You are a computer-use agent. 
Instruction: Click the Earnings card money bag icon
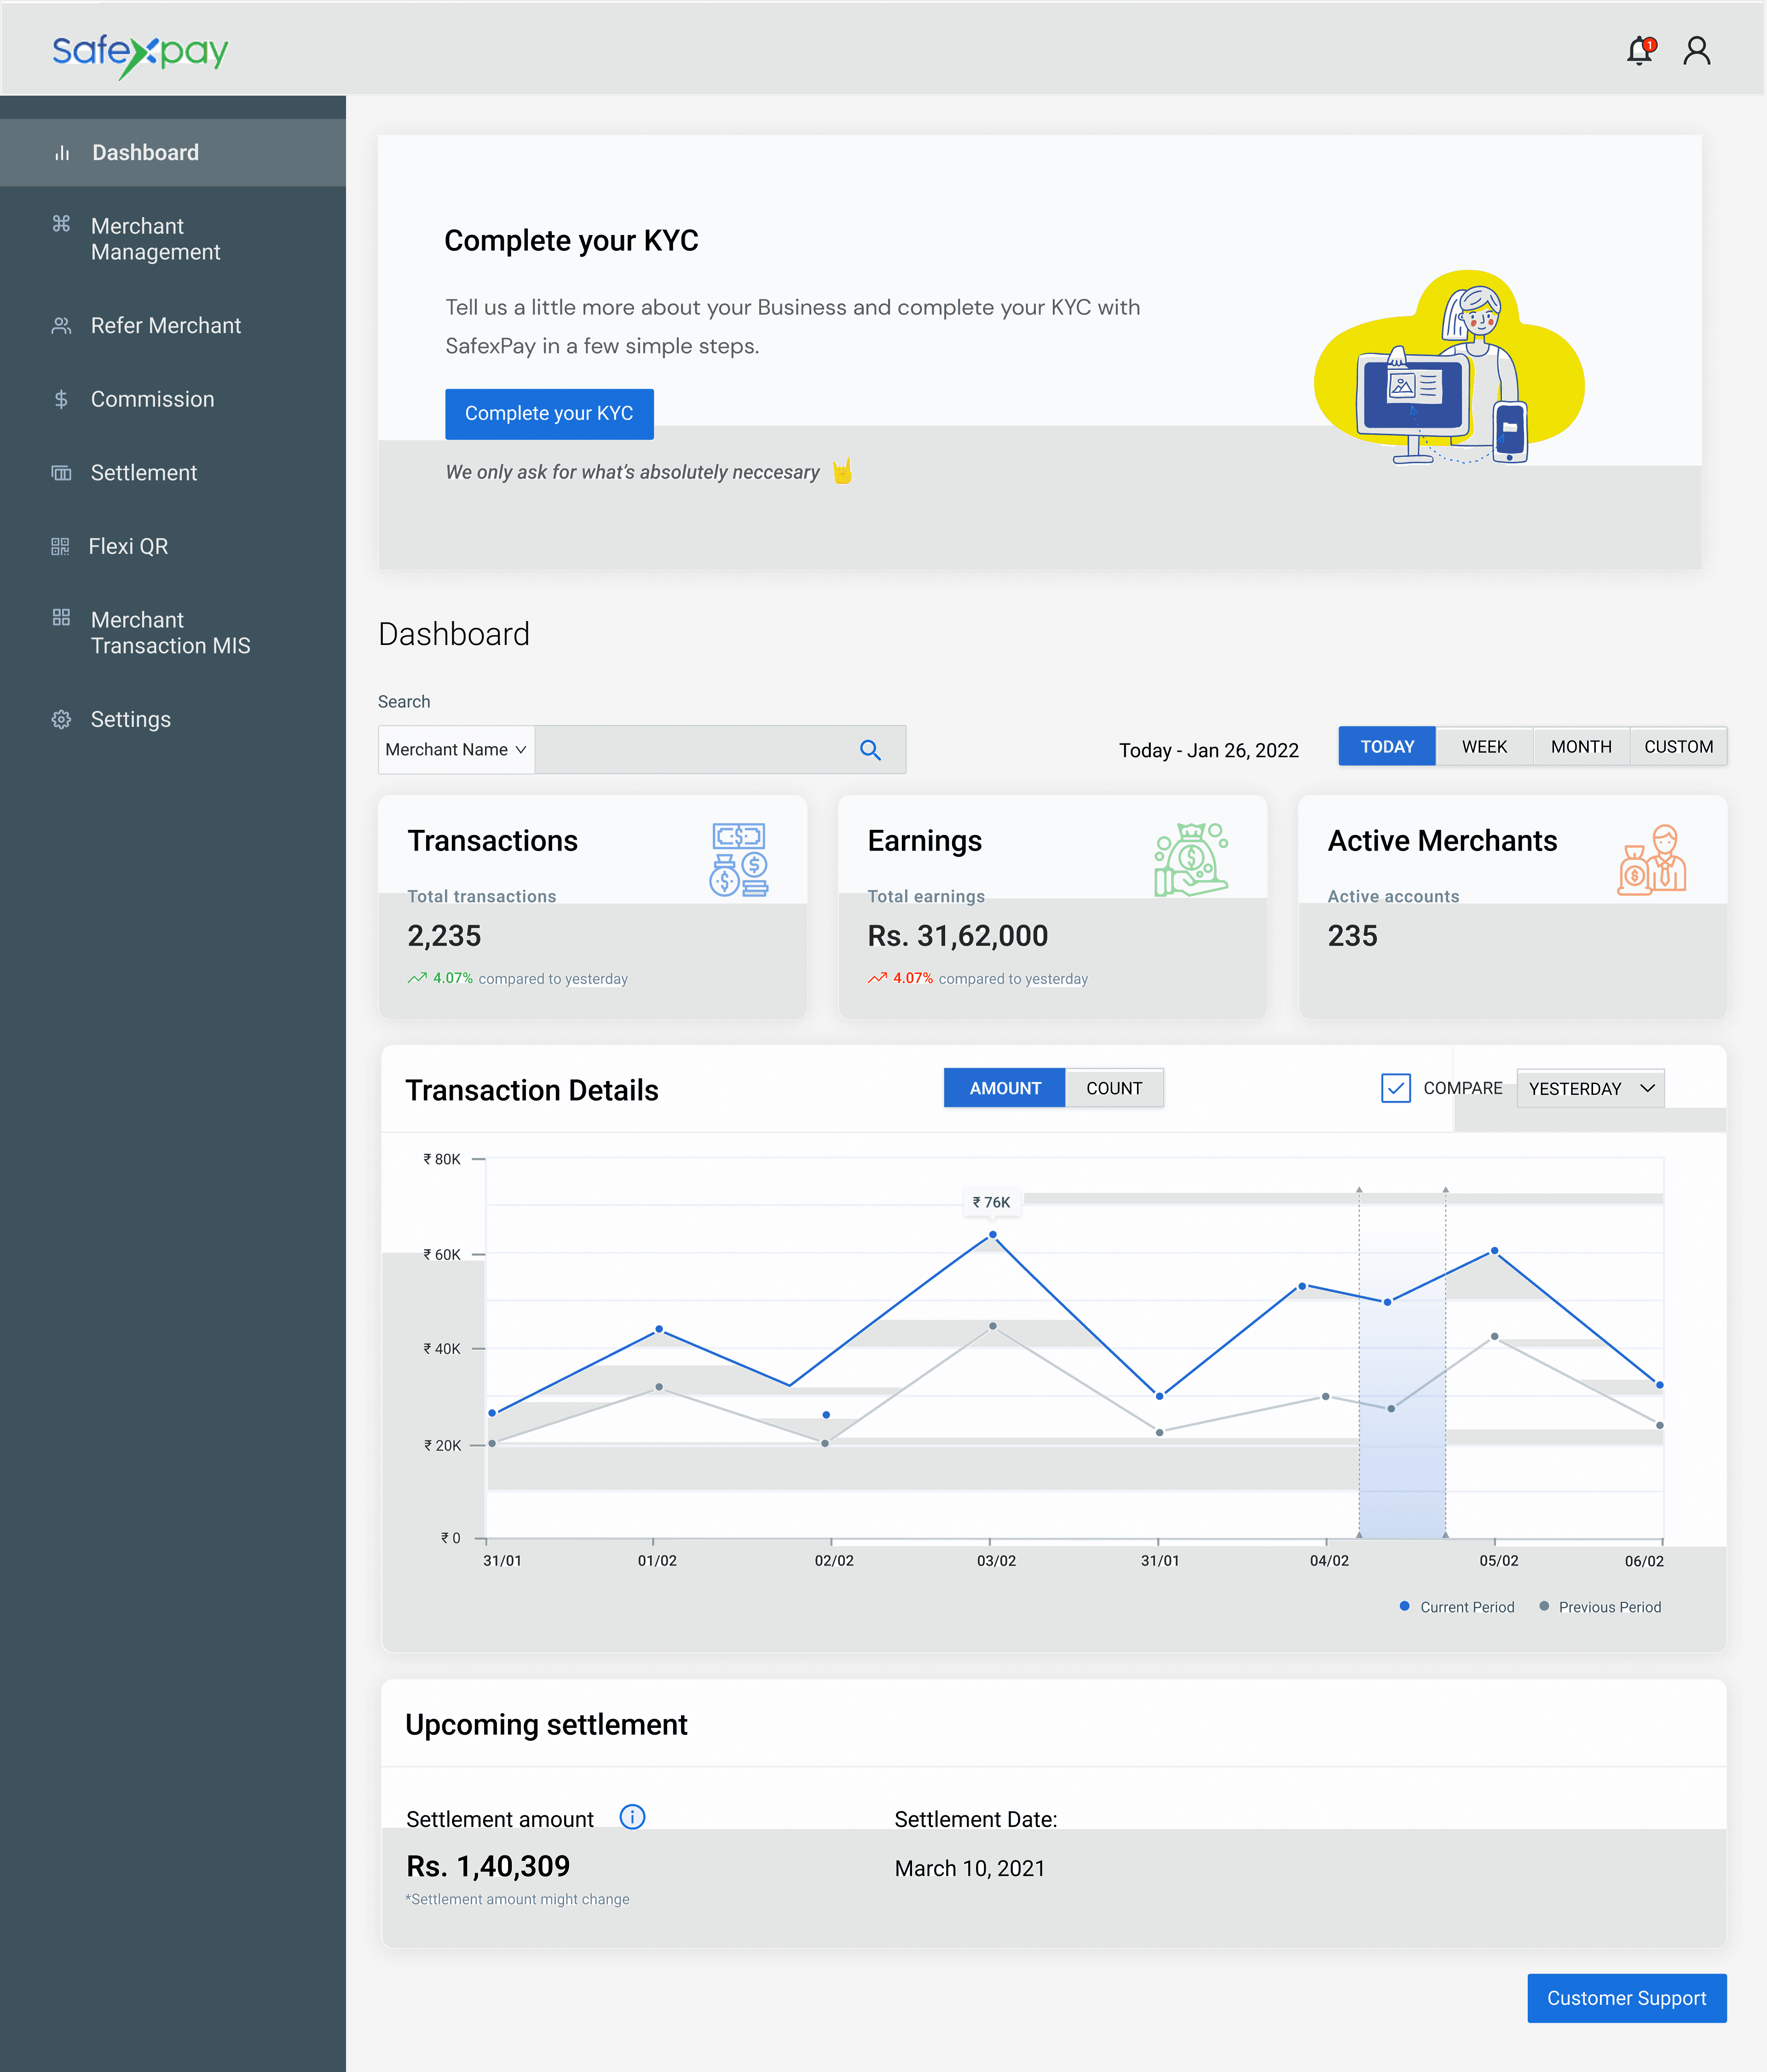[x=1191, y=860]
